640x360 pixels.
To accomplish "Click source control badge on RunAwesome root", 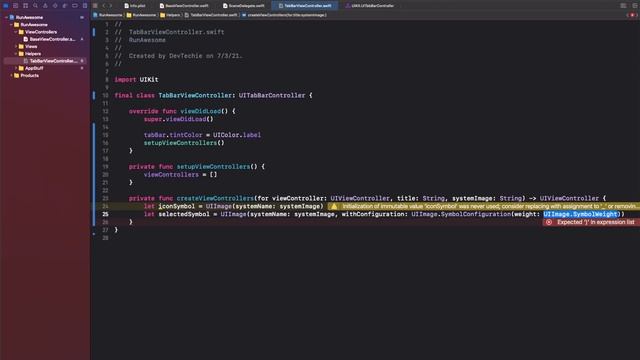I will click(x=82, y=18).
